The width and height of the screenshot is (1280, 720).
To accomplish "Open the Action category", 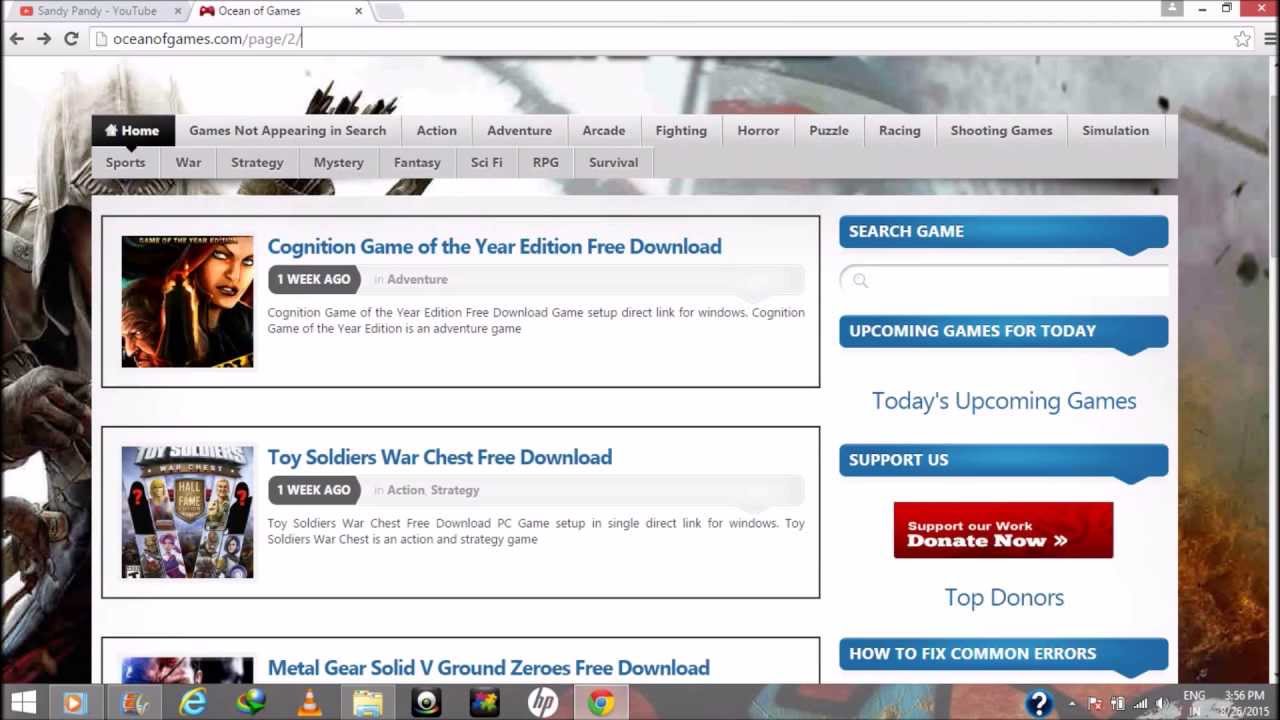I will (436, 130).
